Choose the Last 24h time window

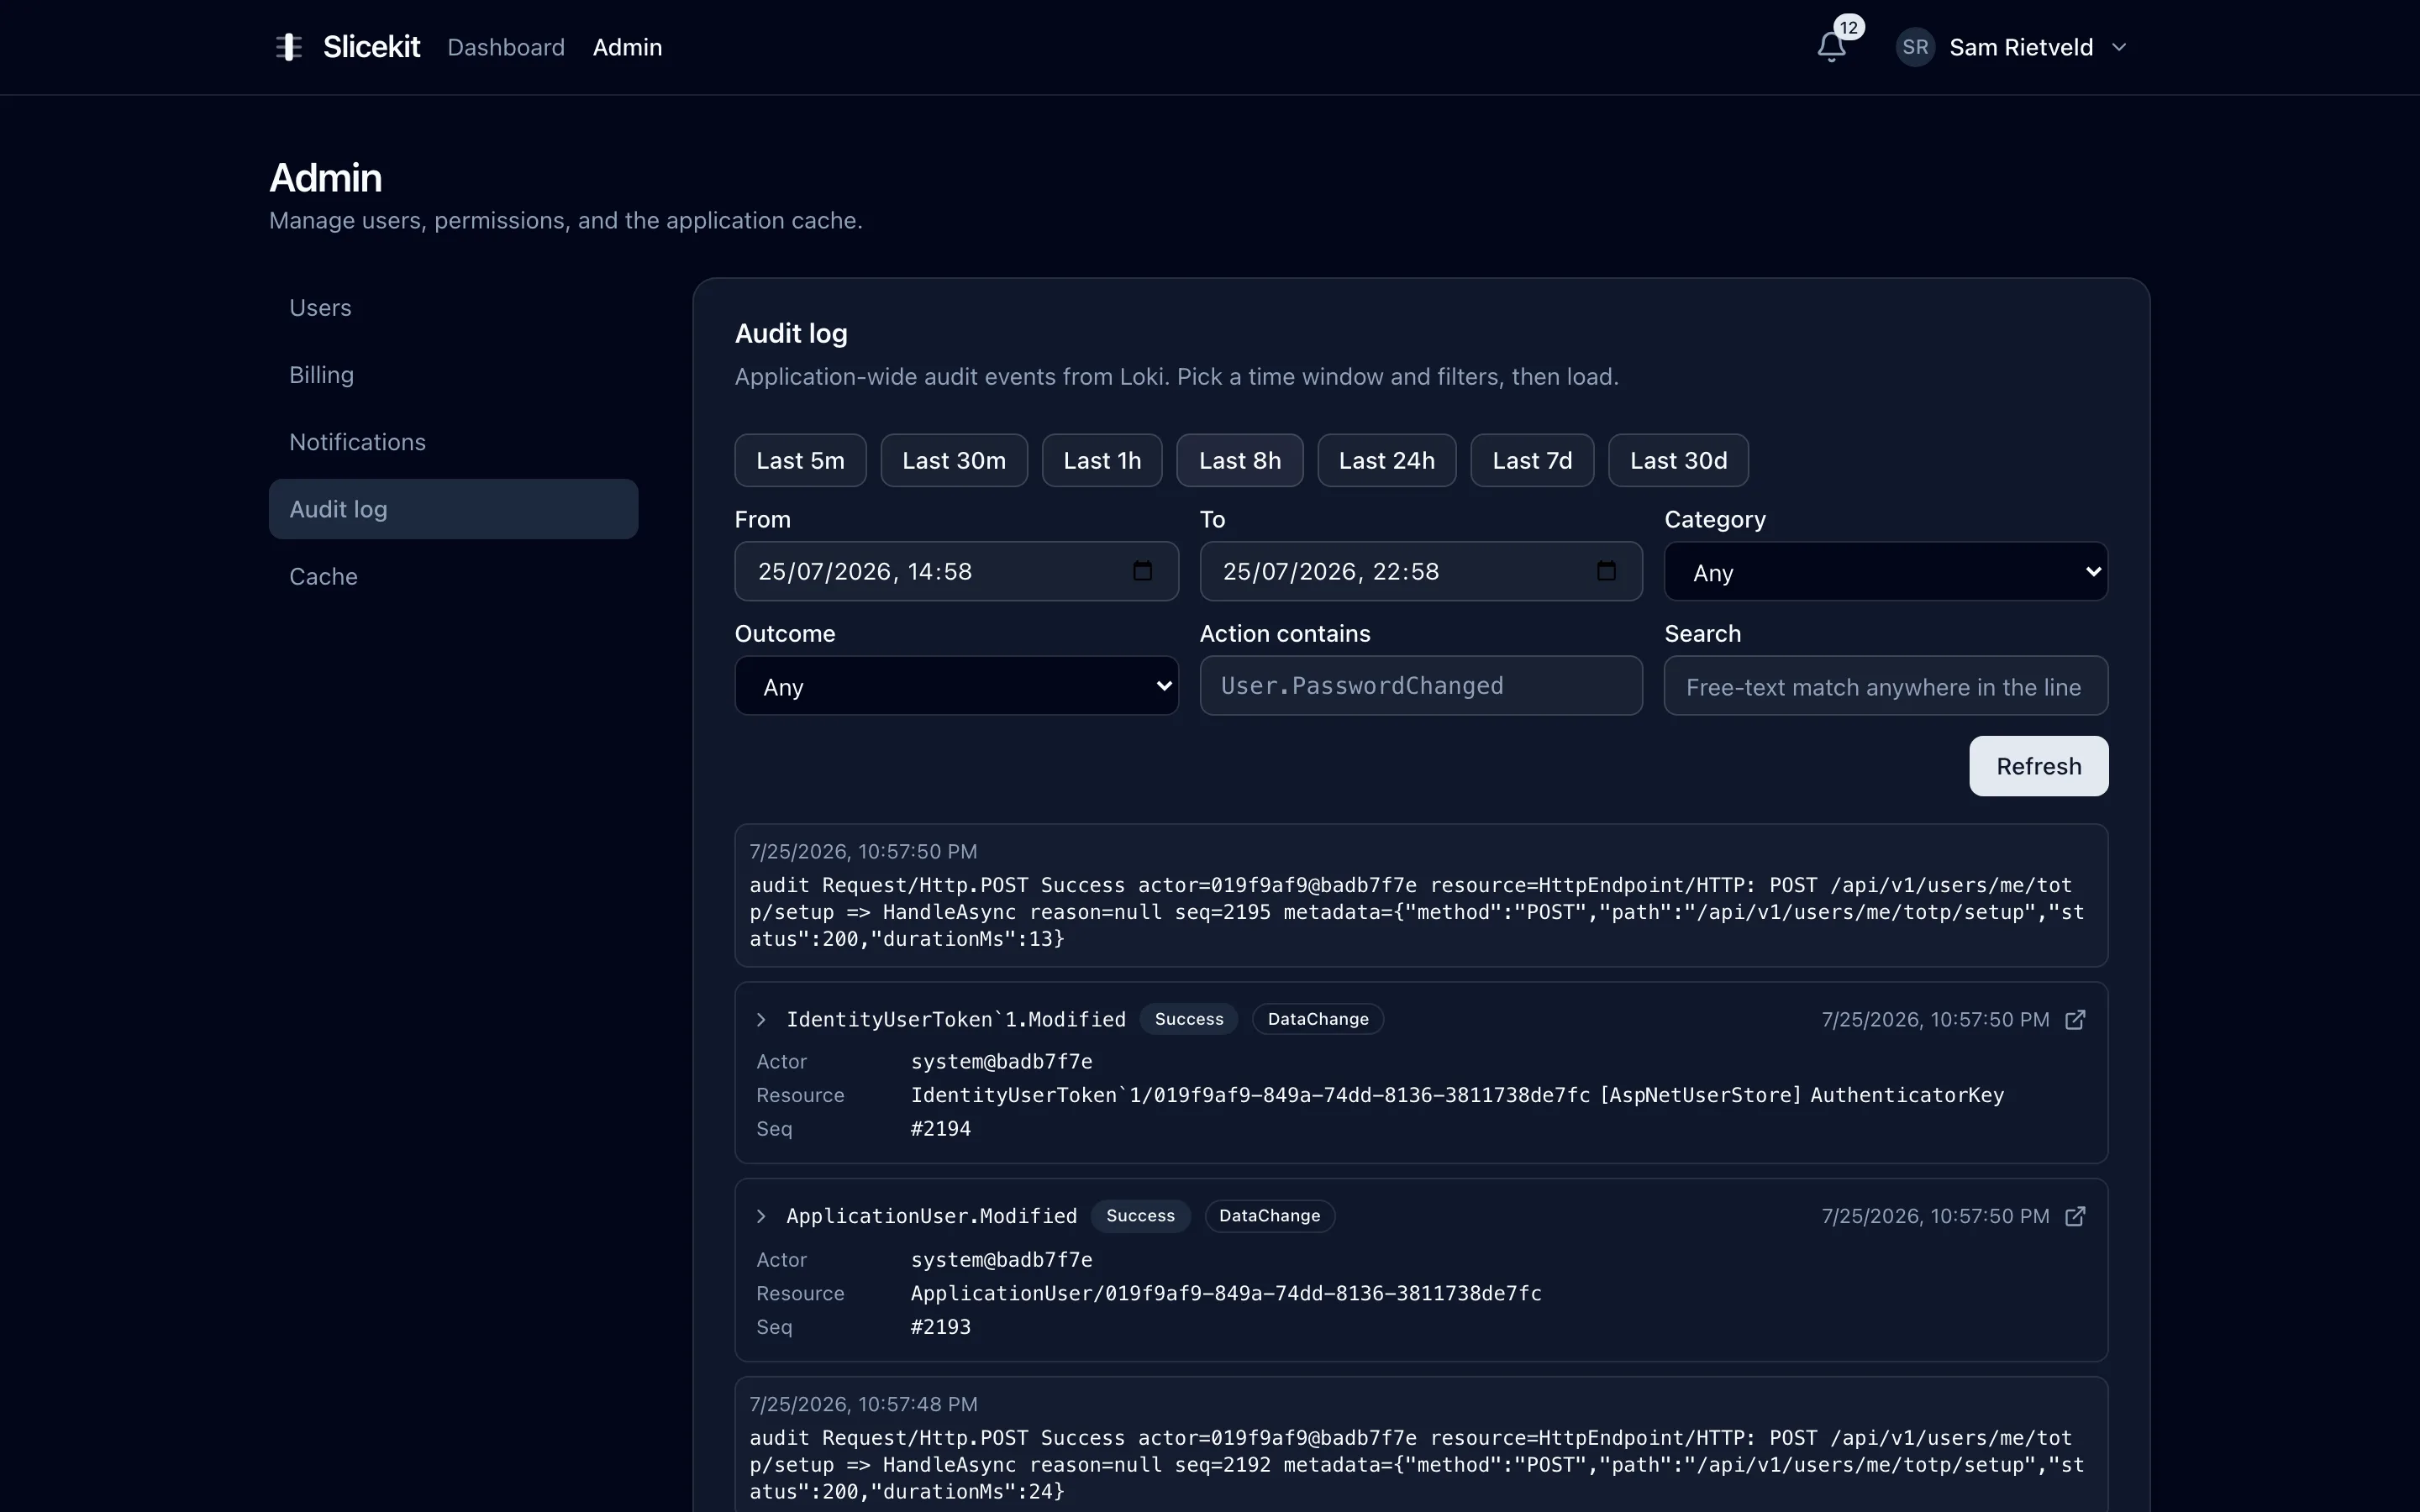tap(1387, 460)
